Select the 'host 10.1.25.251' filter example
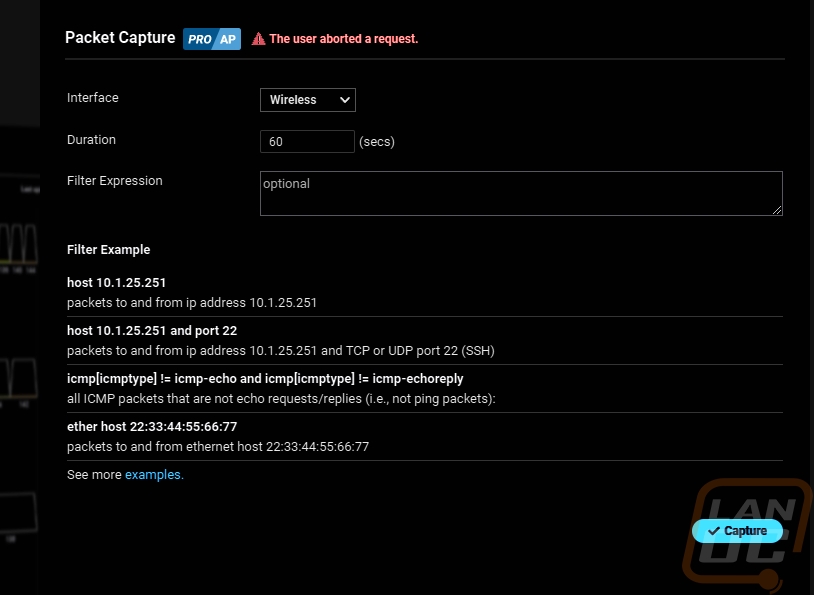Screen dimensions: 814x595 [116, 283]
